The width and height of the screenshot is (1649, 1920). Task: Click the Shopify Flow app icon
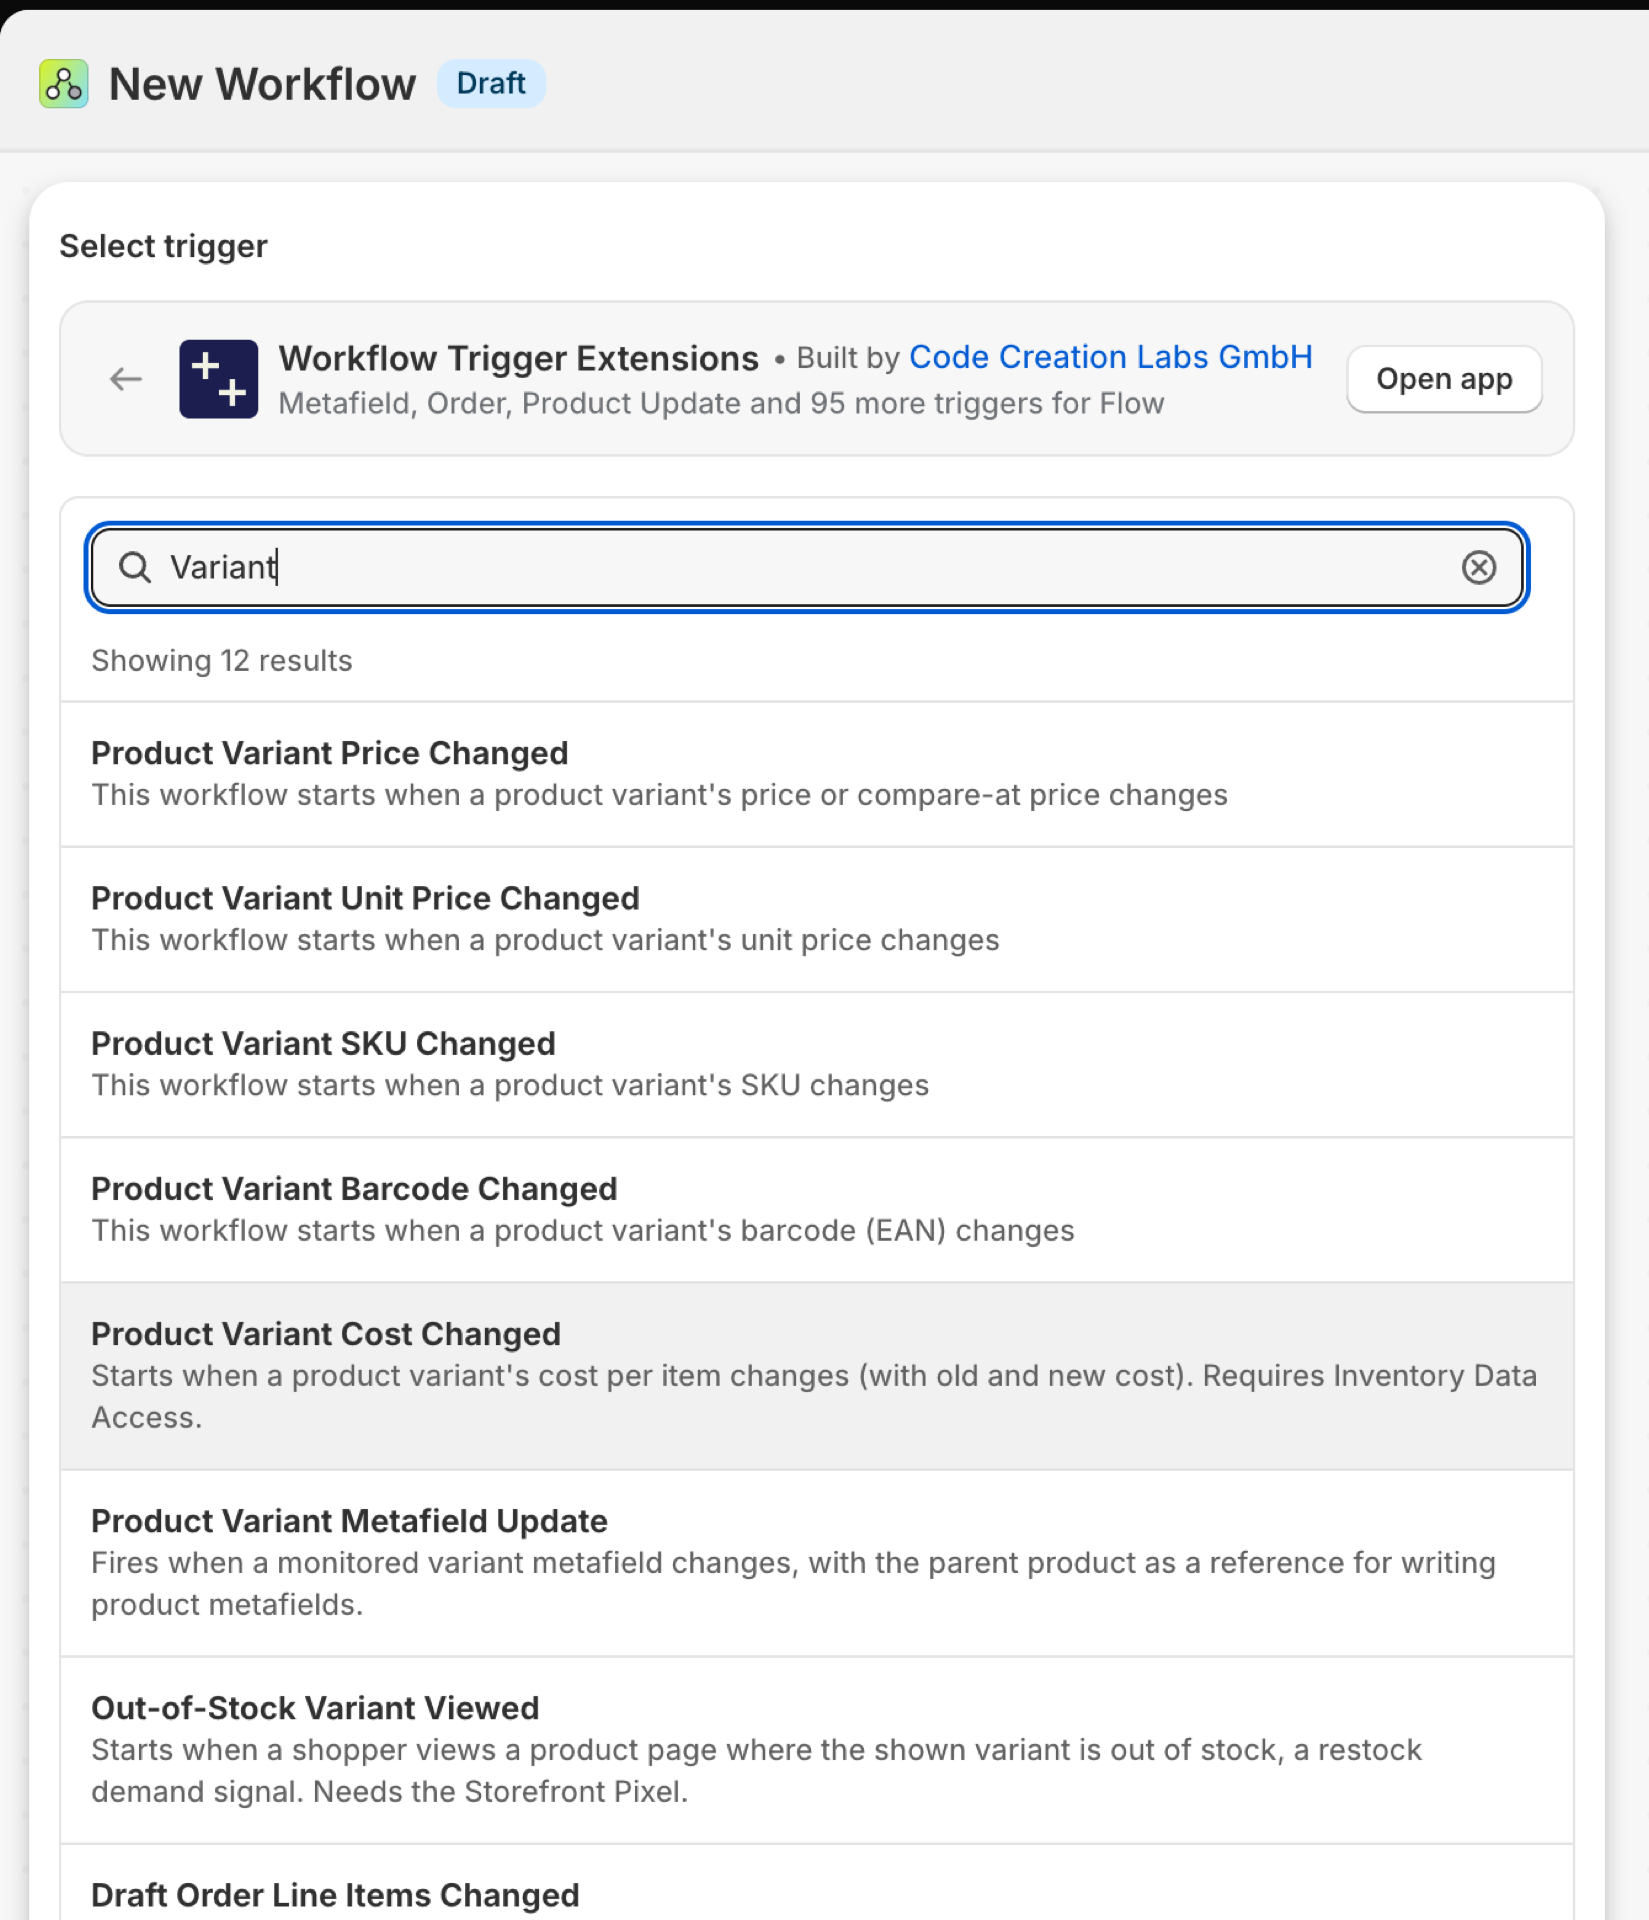point(63,84)
